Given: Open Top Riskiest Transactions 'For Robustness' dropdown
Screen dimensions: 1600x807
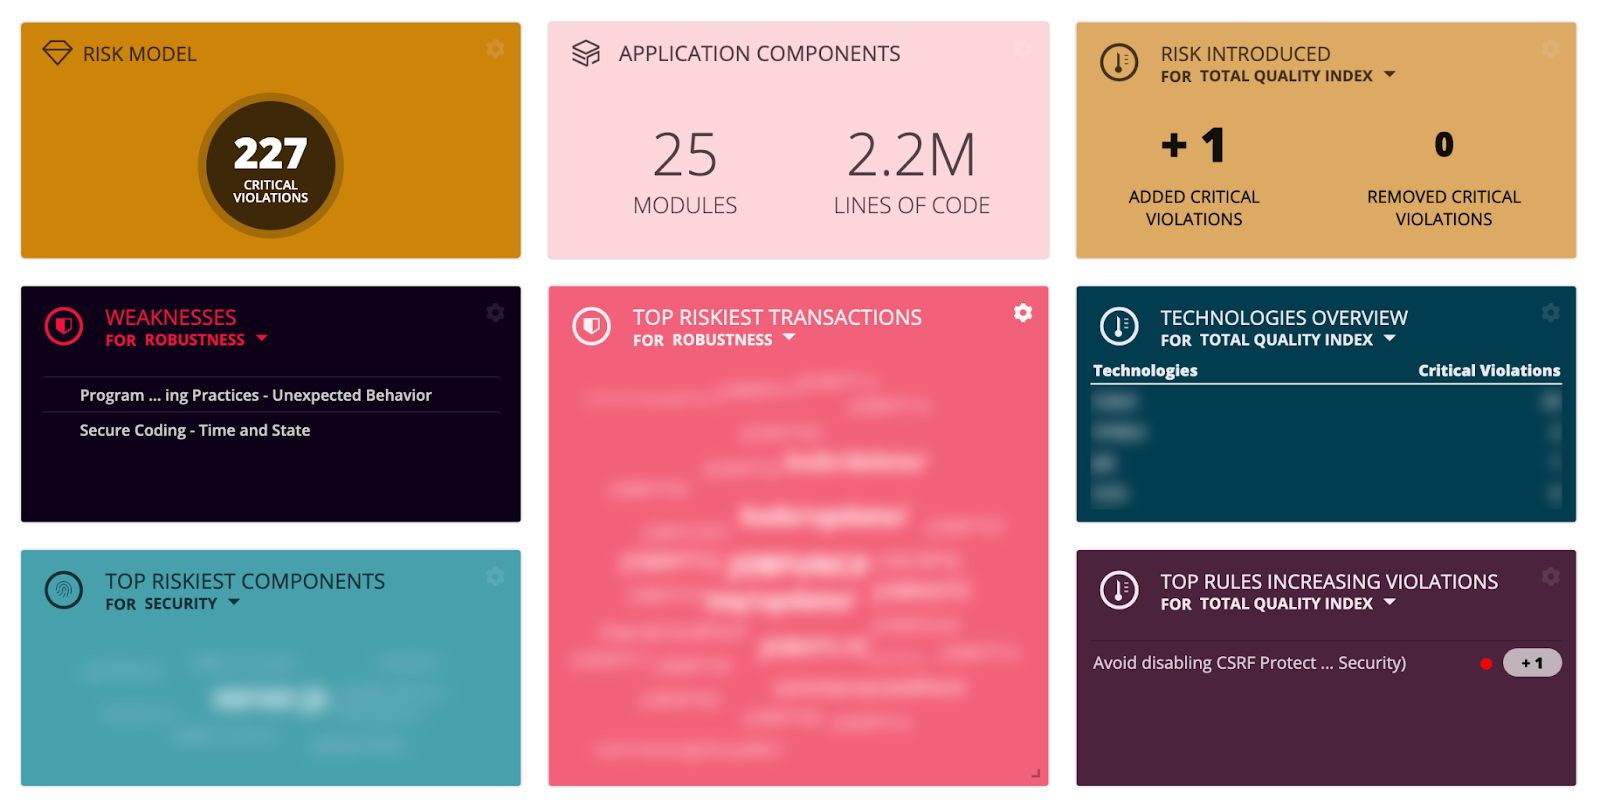Looking at the screenshot, I should (789, 339).
